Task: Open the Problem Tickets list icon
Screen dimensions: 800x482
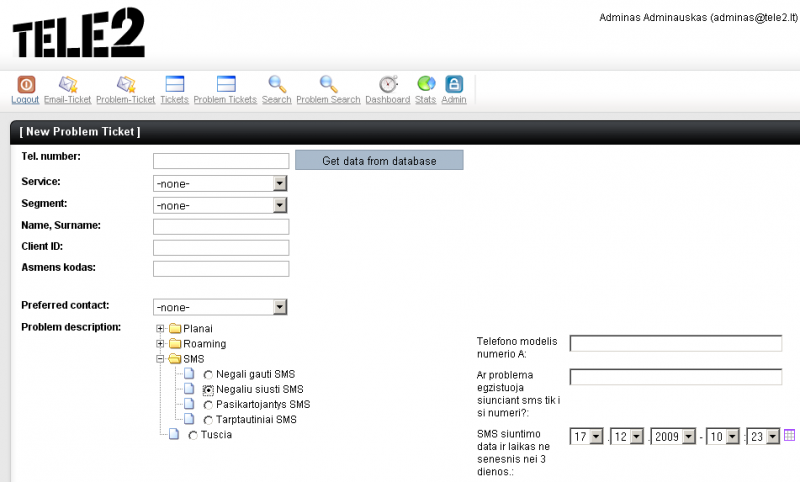Action: coord(226,84)
